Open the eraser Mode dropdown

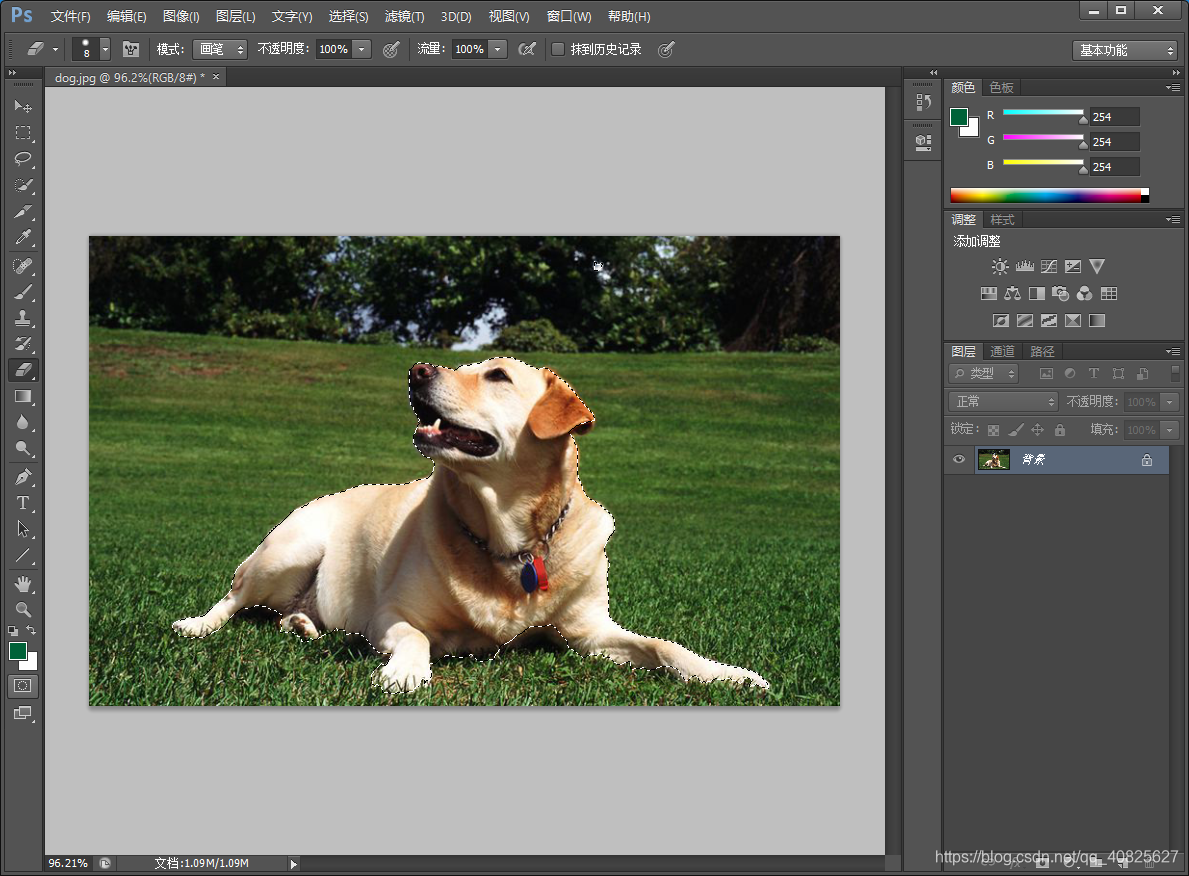[x=220, y=49]
